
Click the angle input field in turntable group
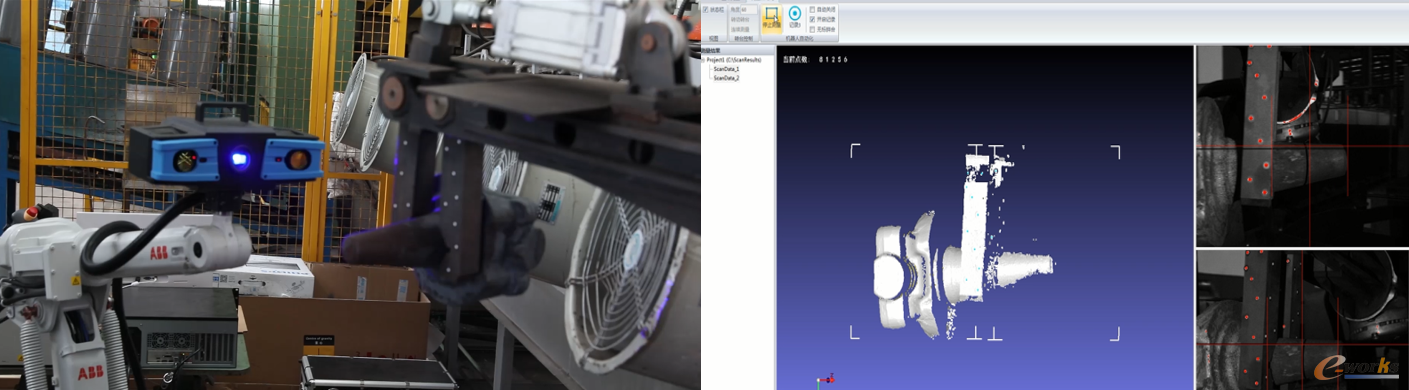pyautogui.click(x=748, y=10)
